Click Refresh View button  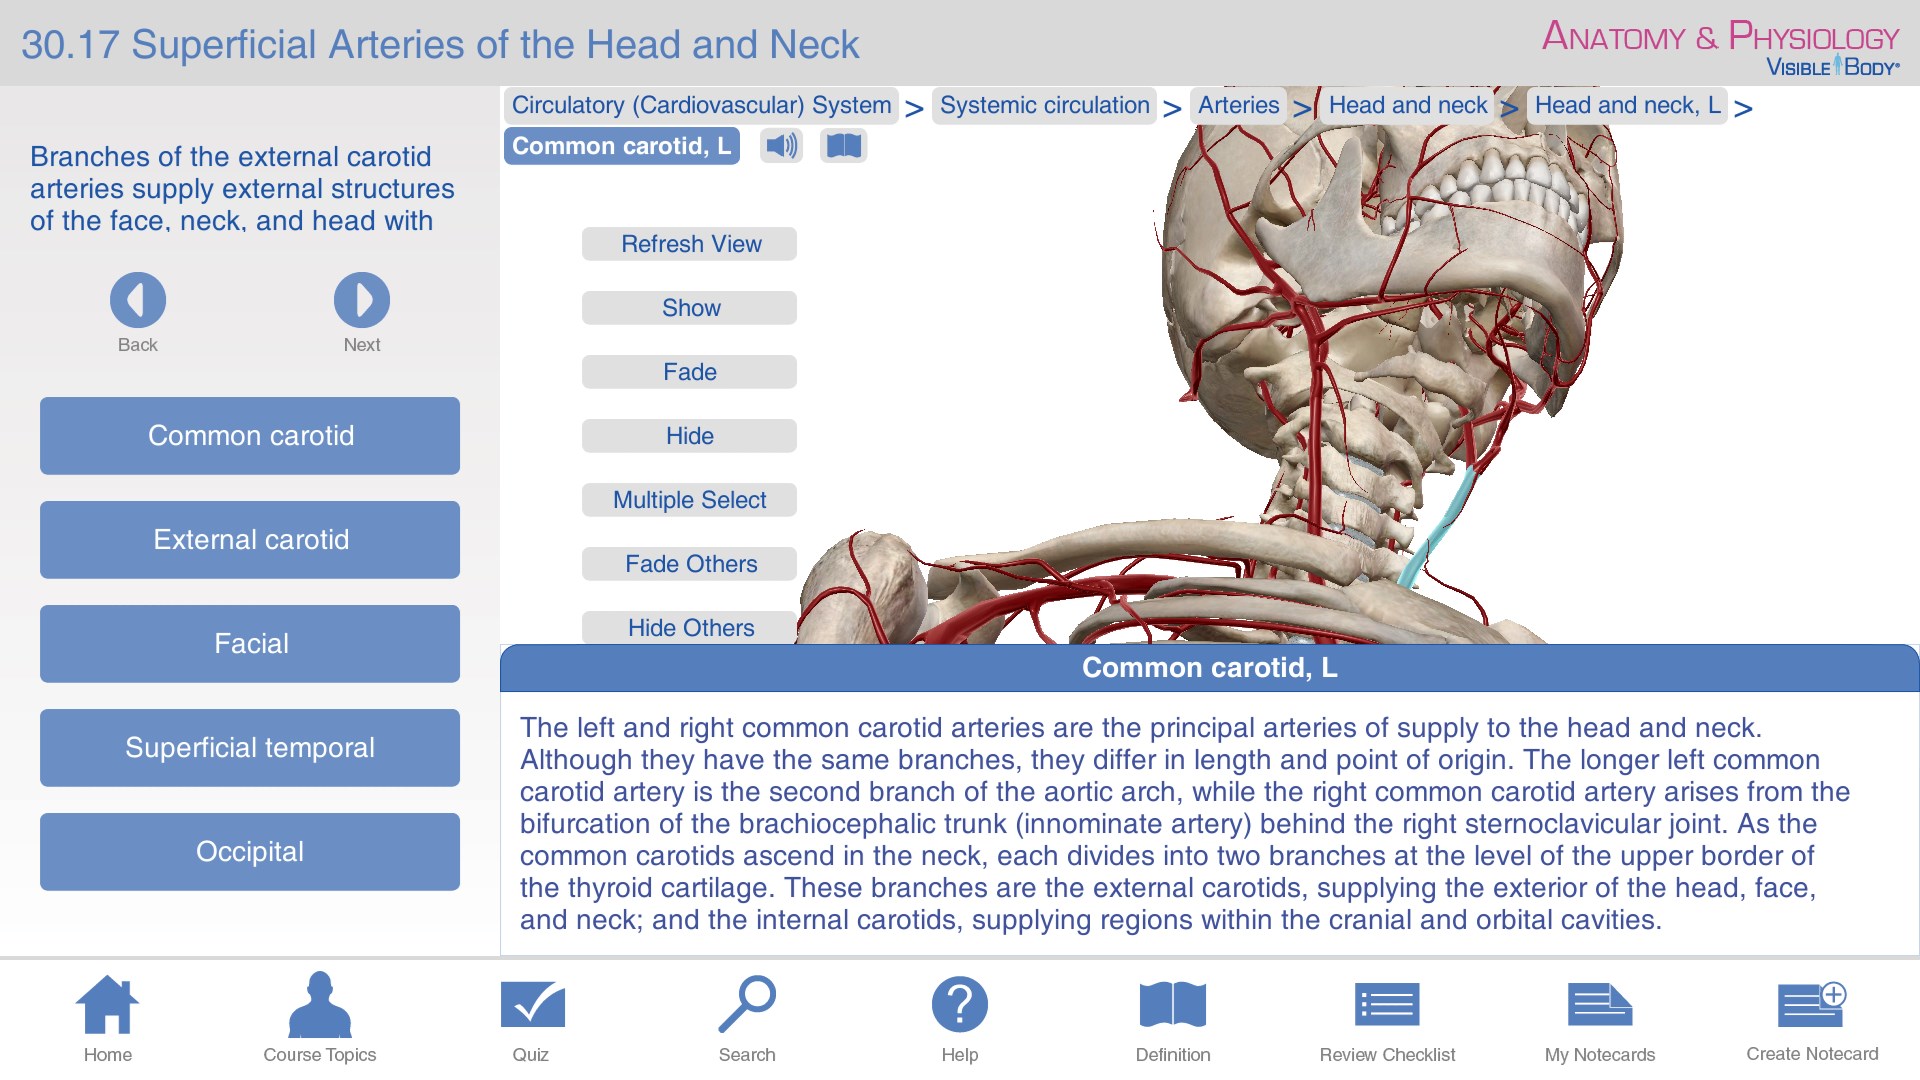point(690,244)
